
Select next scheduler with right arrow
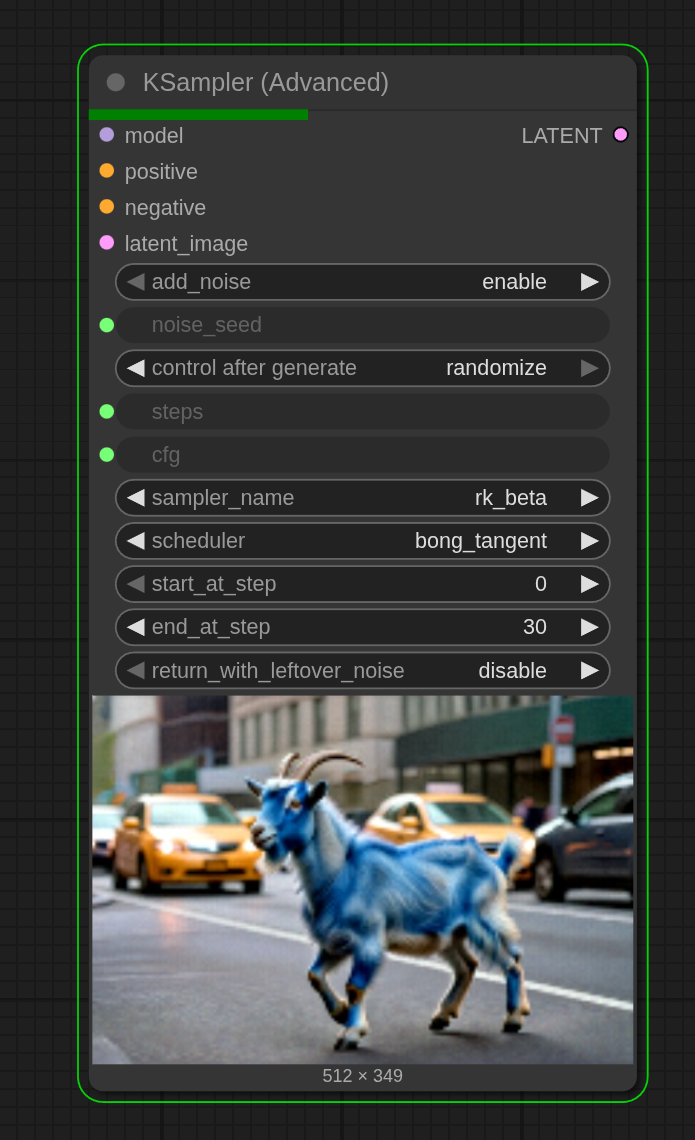click(590, 541)
